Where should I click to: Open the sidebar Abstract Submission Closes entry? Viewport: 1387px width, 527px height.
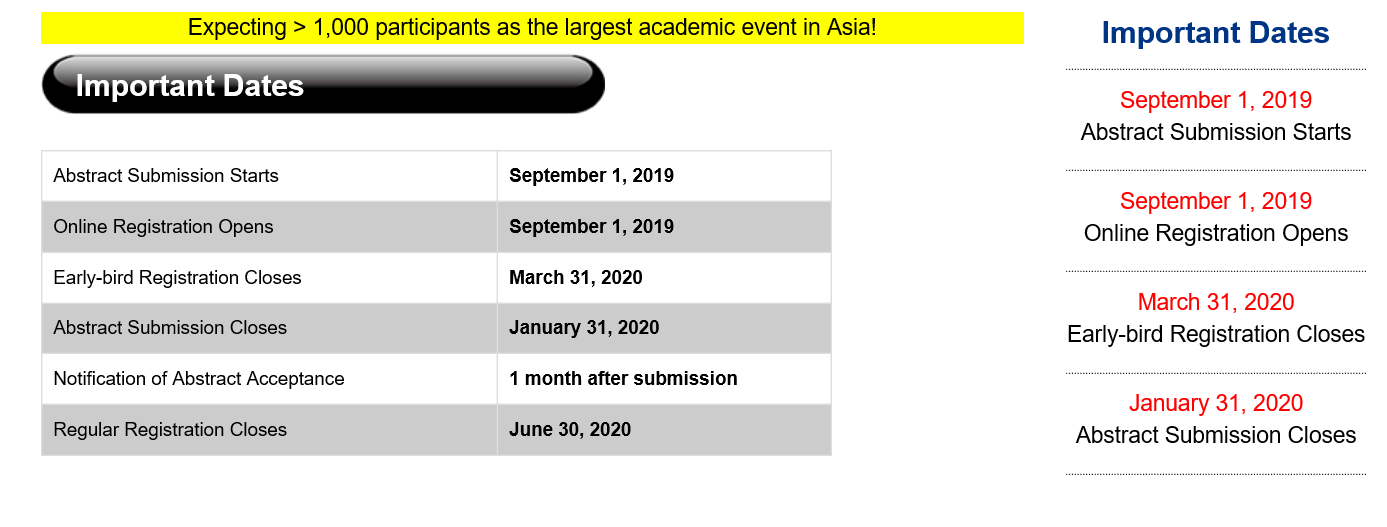pos(1216,435)
